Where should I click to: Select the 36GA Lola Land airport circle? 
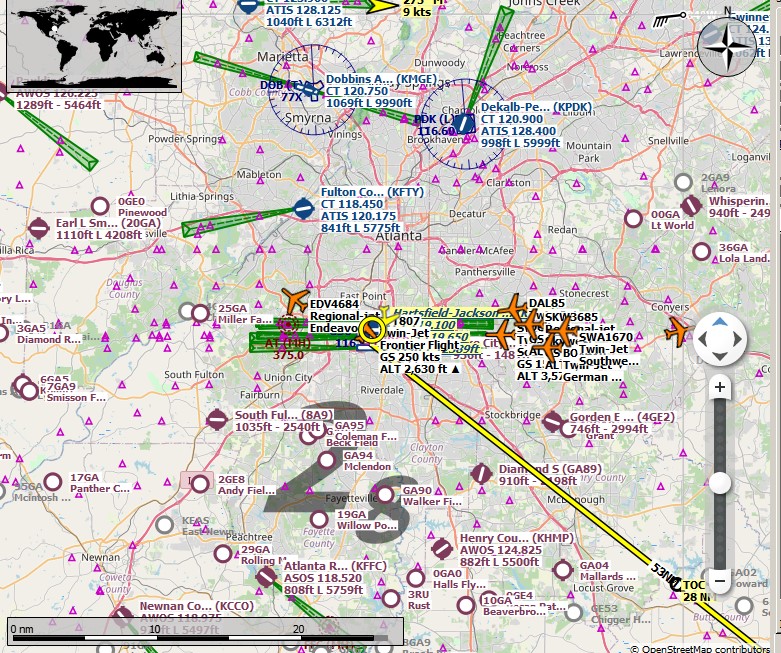coord(702,252)
